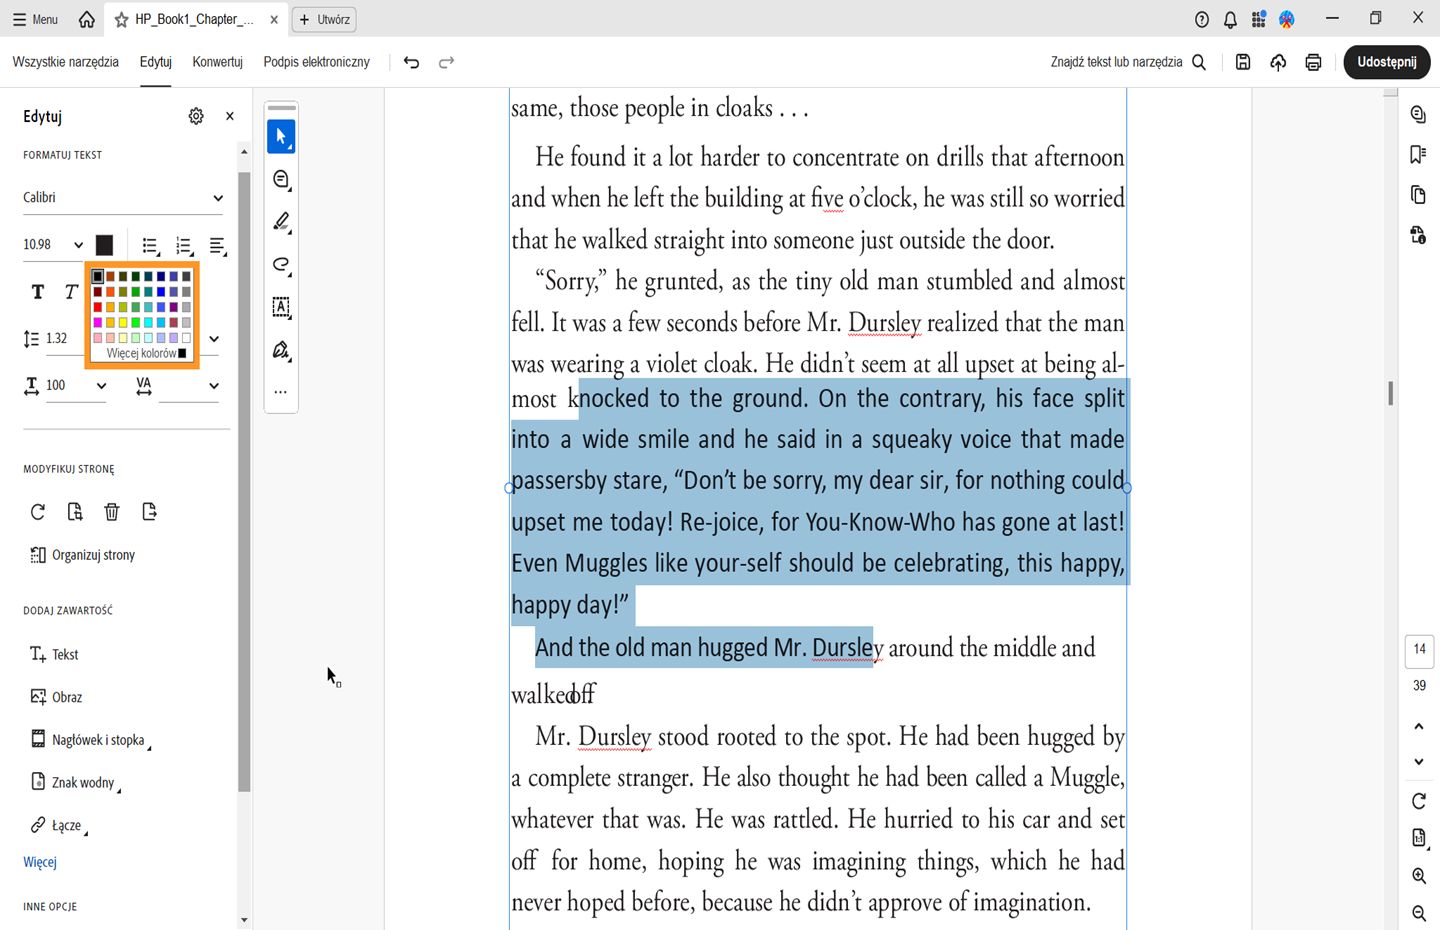Select the Edytuj tab
This screenshot has height=930, width=1440.
[156, 62]
